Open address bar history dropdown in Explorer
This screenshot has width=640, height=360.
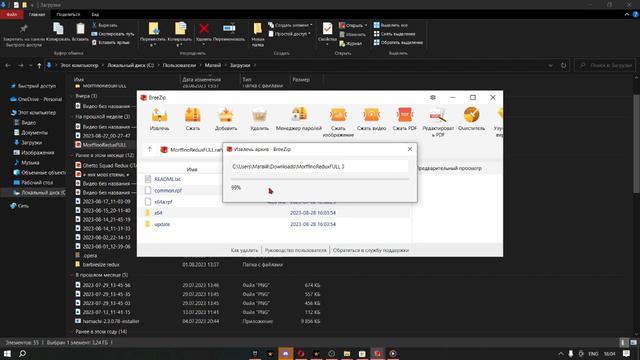[551, 65]
